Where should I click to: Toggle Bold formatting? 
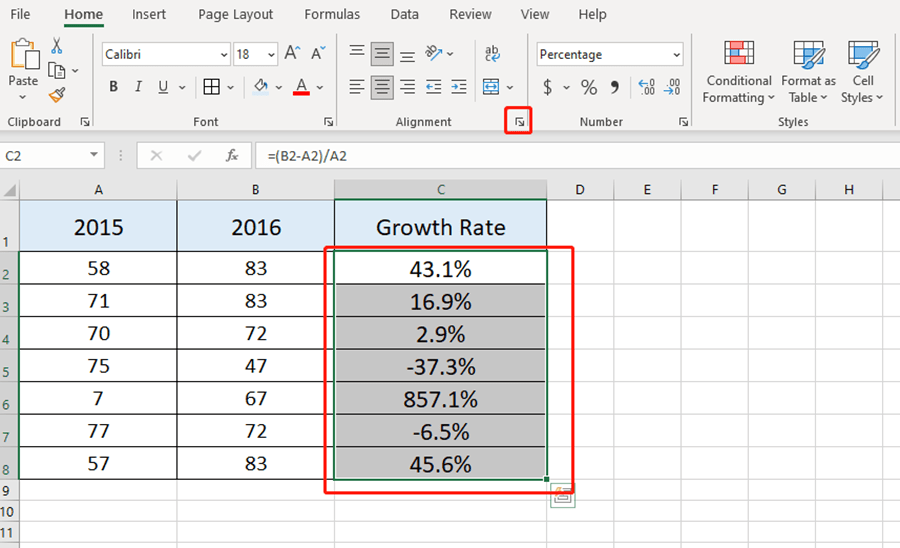pyautogui.click(x=114, y=87)
